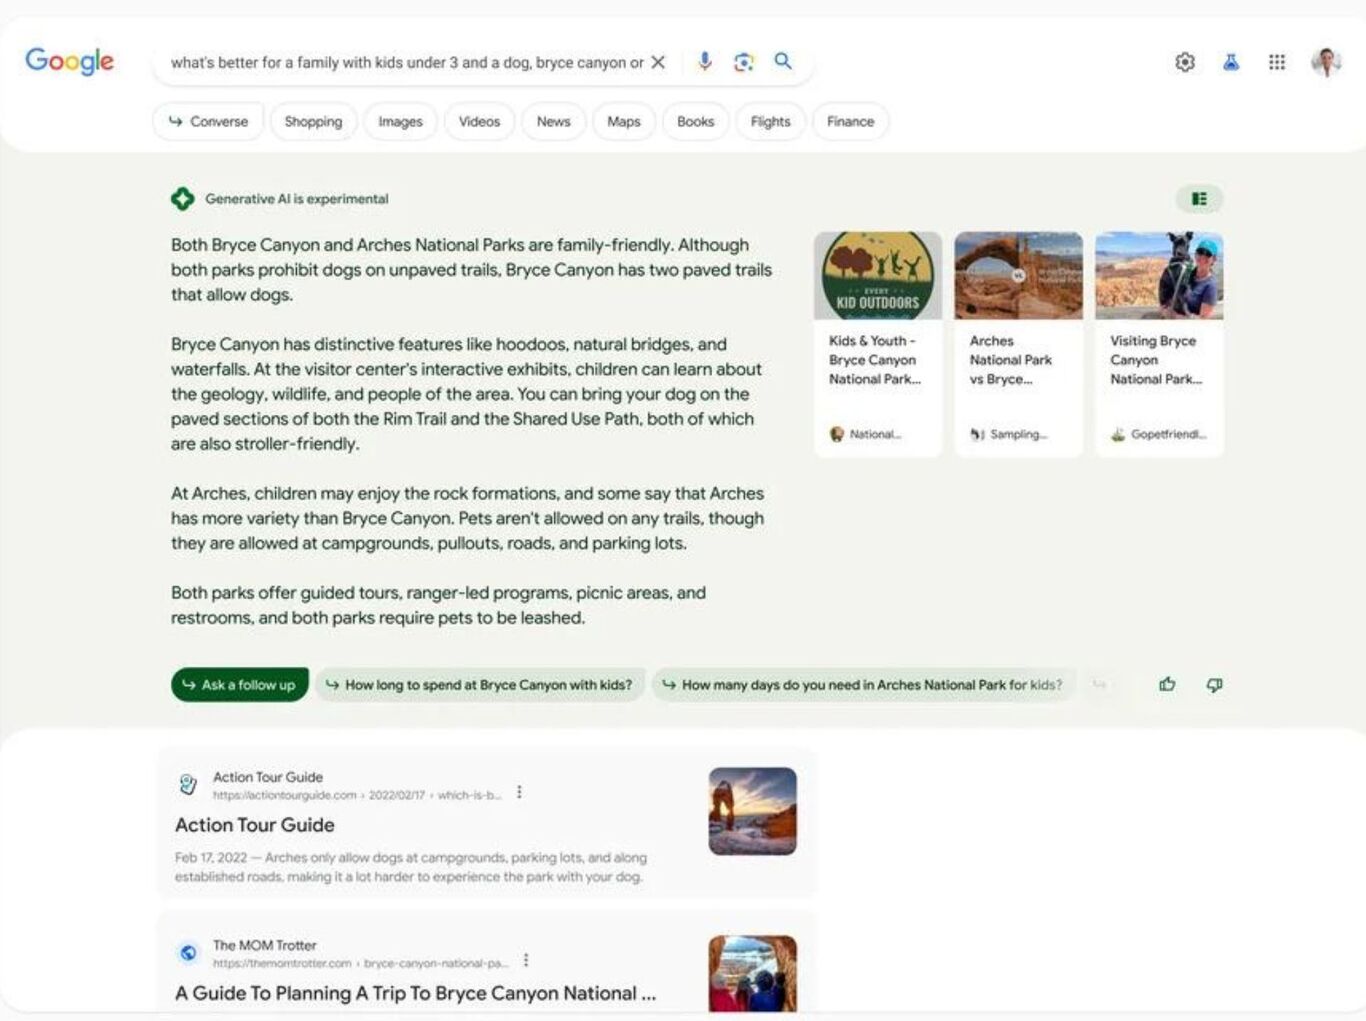Click the magnifying glass search icon
The height and width of the screenshot is (1021, 1366).
click(783, 62)
